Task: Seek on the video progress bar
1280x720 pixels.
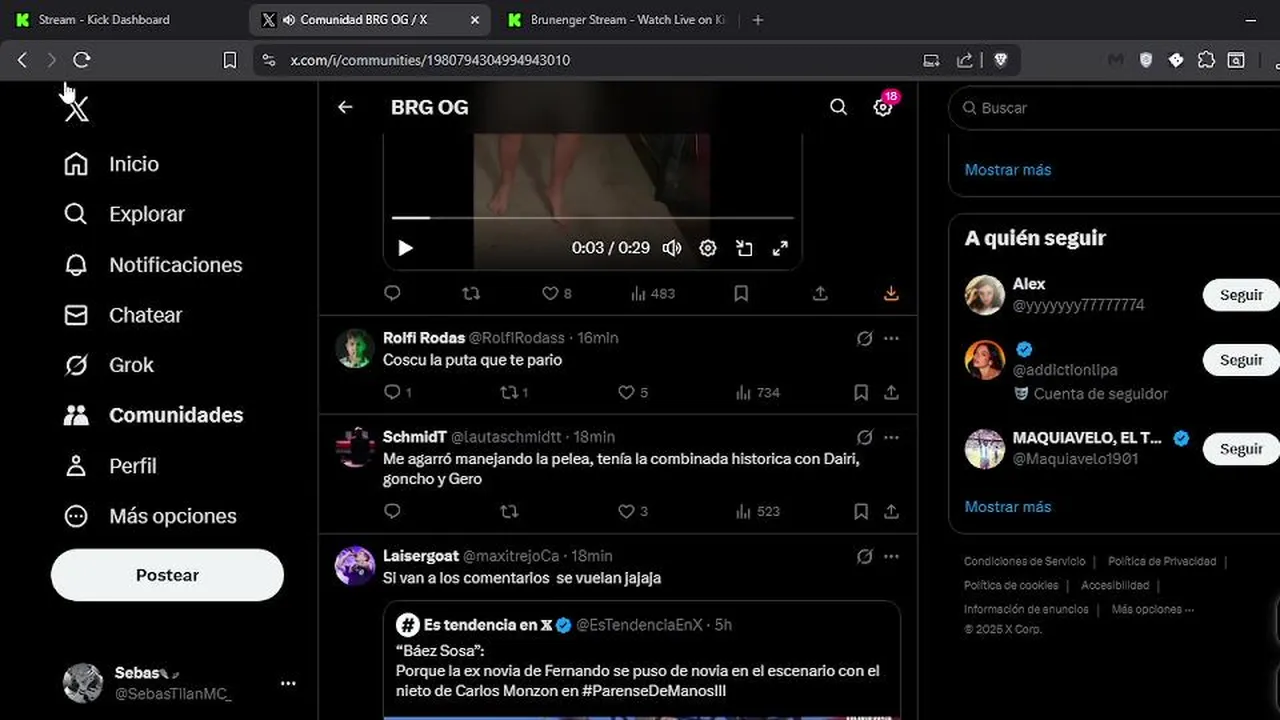Action: coord(592,217)
